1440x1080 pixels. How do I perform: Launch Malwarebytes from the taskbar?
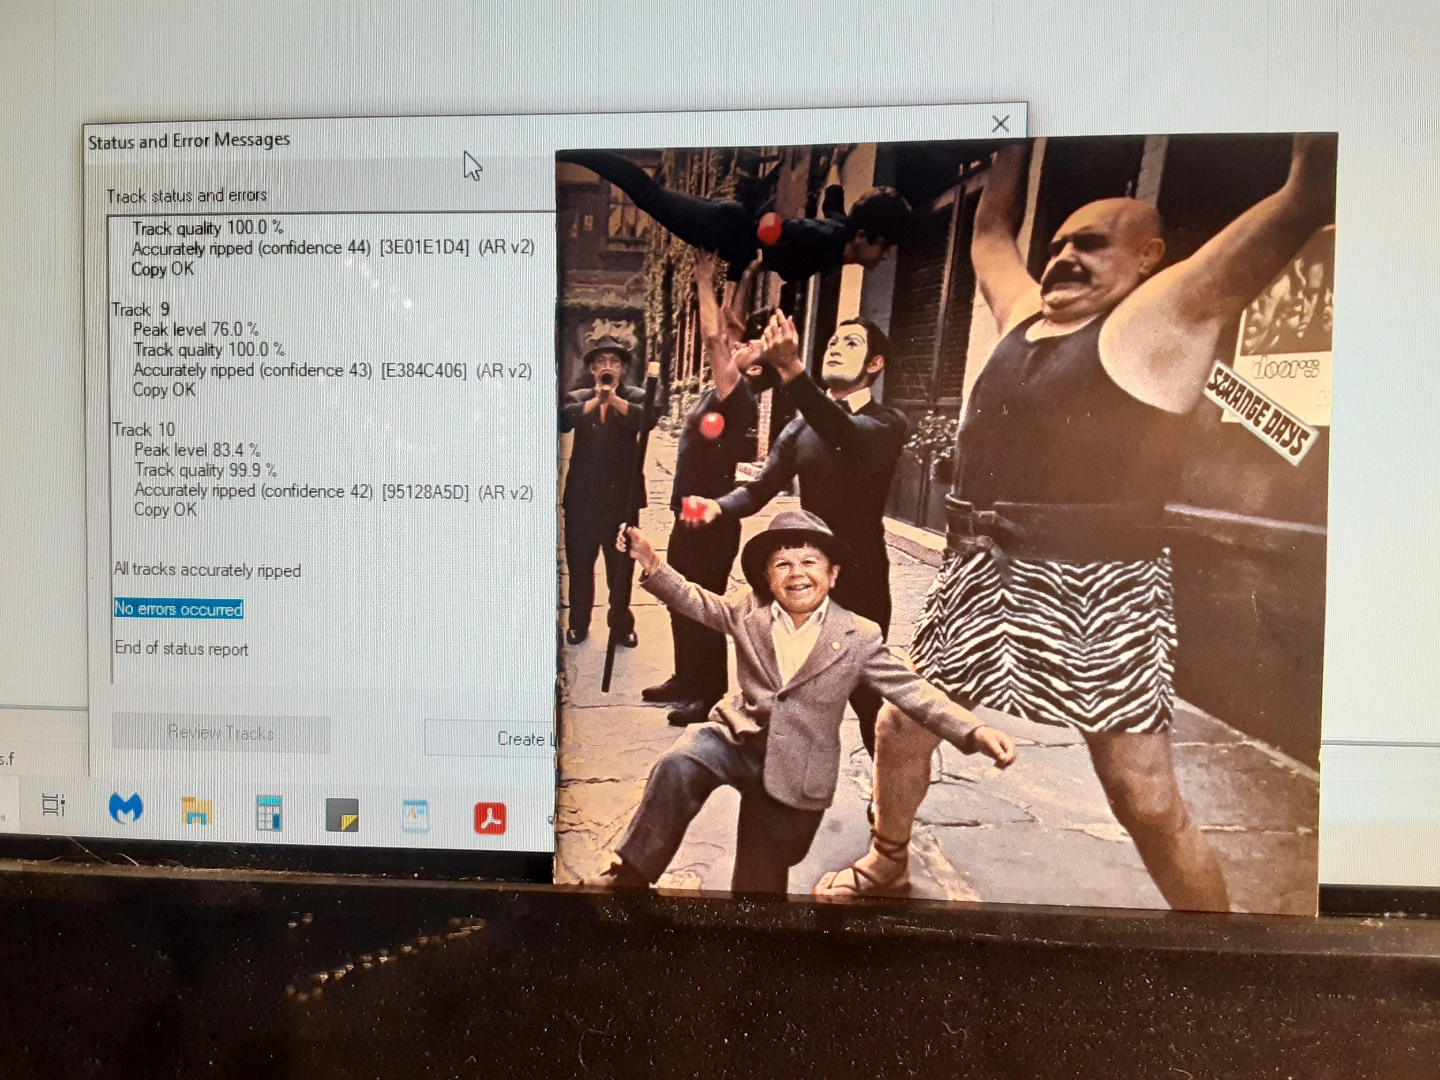click(x=126, y=808)
